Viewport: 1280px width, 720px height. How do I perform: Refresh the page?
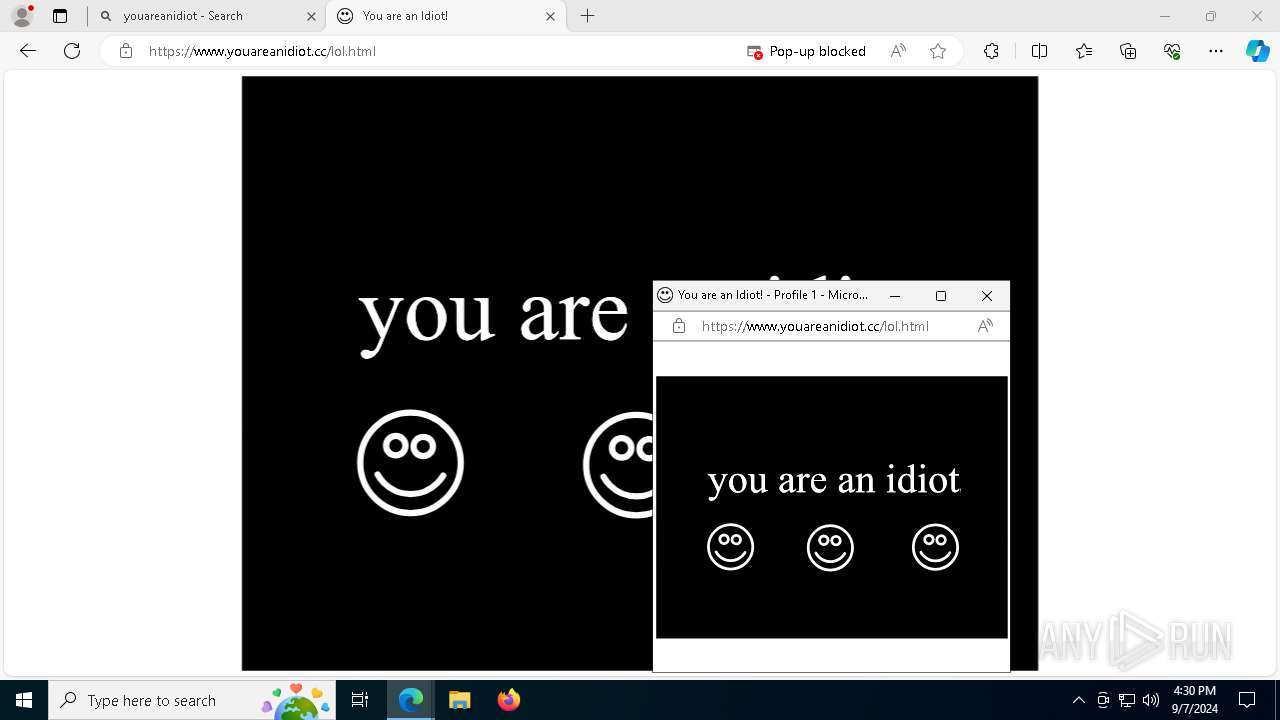coord(72,51)
